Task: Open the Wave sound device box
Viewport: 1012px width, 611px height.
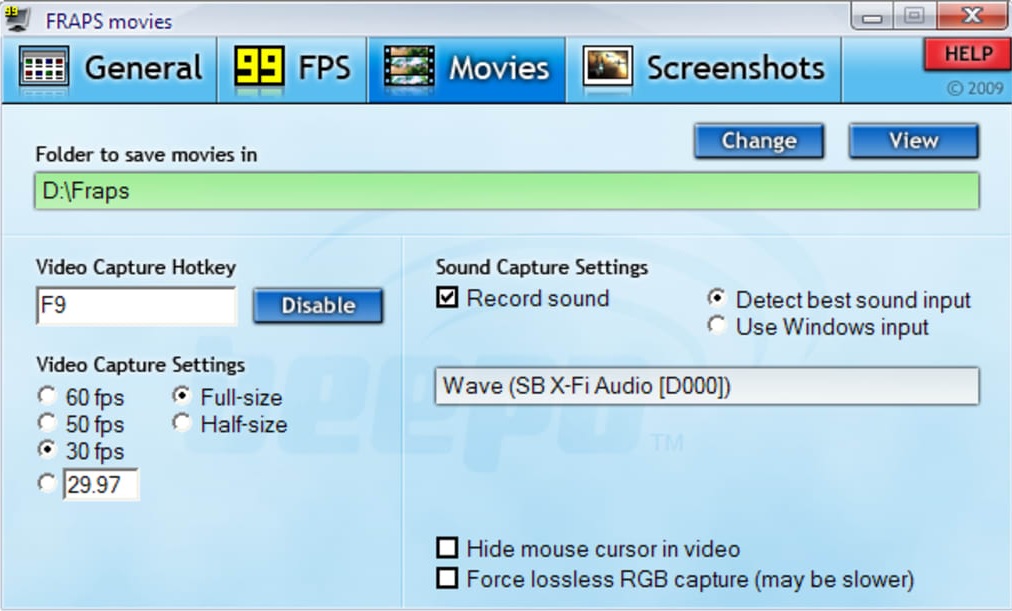Action: pyautogui.click(x=707, y=386)
